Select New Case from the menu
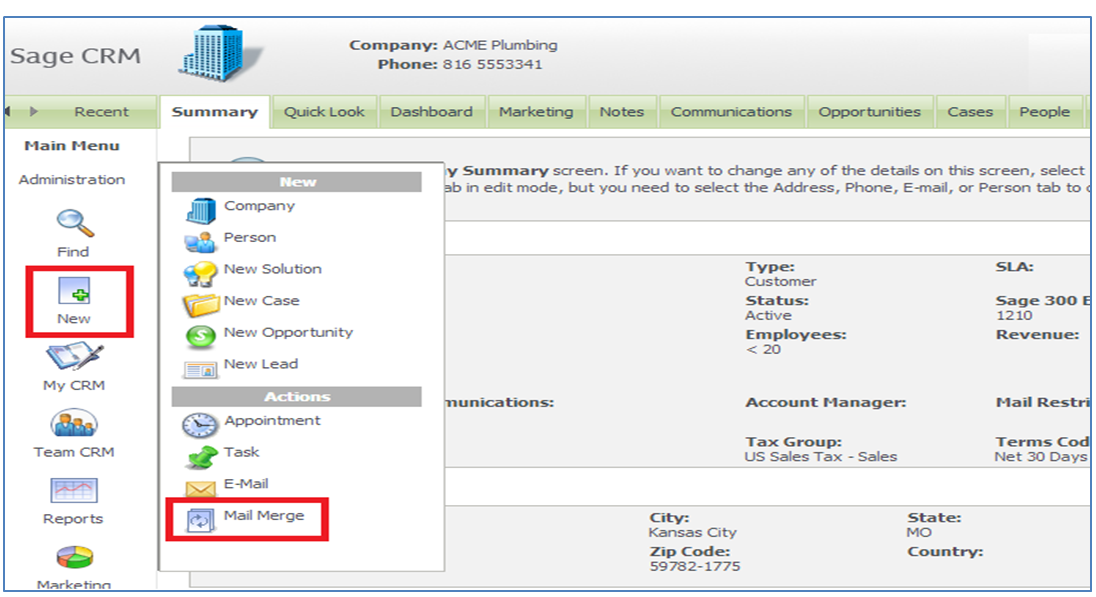The image size is (1096, 597). [x=261, y=301]
